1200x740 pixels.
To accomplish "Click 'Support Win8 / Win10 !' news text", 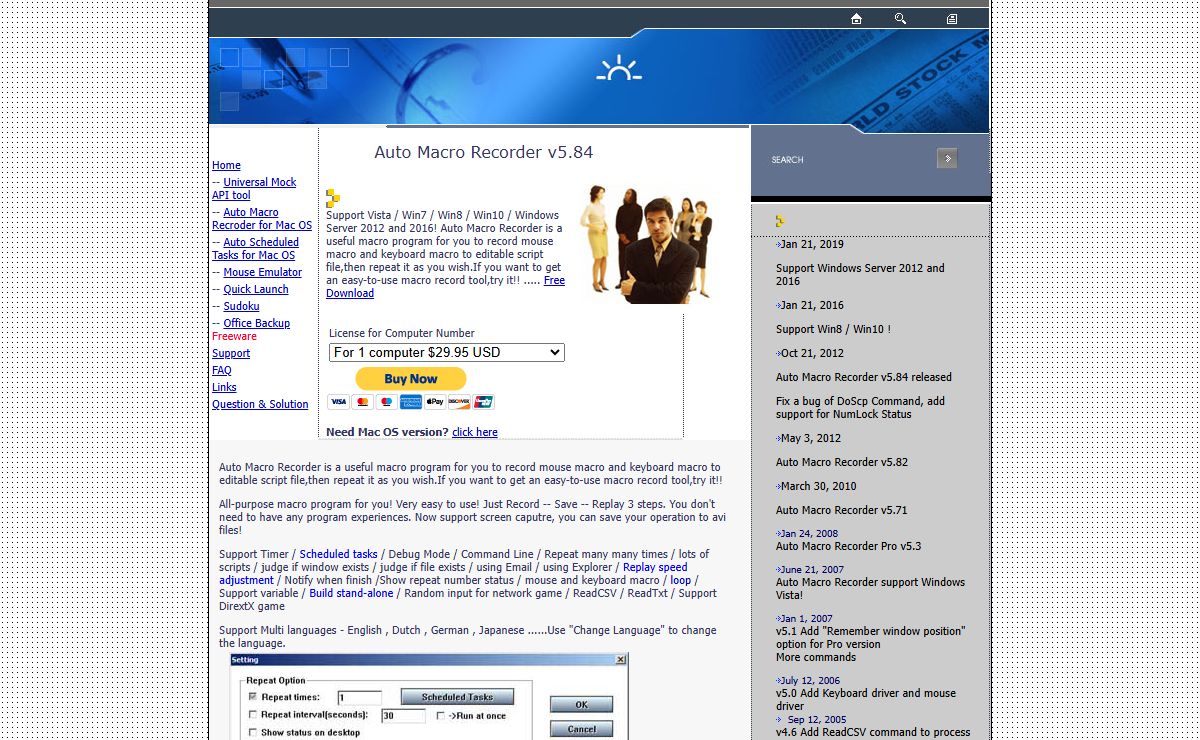I will (833, 329).
